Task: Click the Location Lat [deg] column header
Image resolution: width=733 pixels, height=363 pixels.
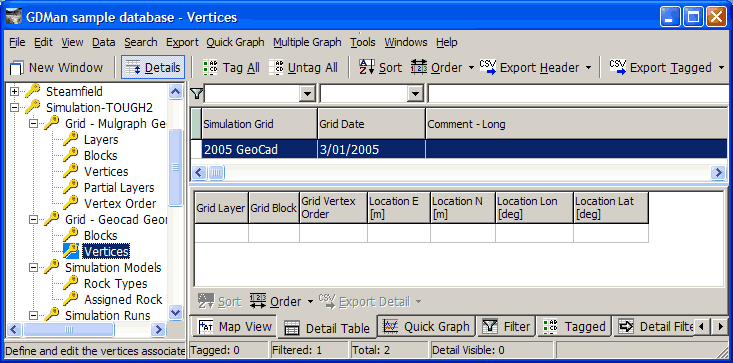Action: (x=611, y=208)
